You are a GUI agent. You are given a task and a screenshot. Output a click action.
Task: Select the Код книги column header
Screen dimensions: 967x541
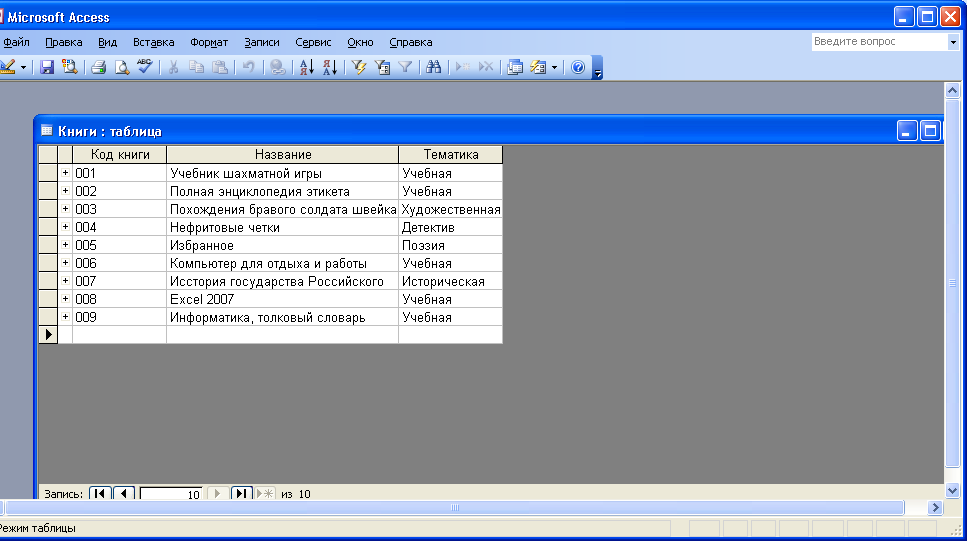[x=120, y=154]
